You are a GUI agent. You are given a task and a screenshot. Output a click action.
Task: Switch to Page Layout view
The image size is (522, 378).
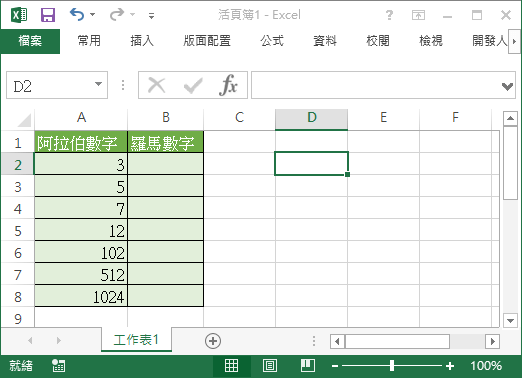pos(269,366)
